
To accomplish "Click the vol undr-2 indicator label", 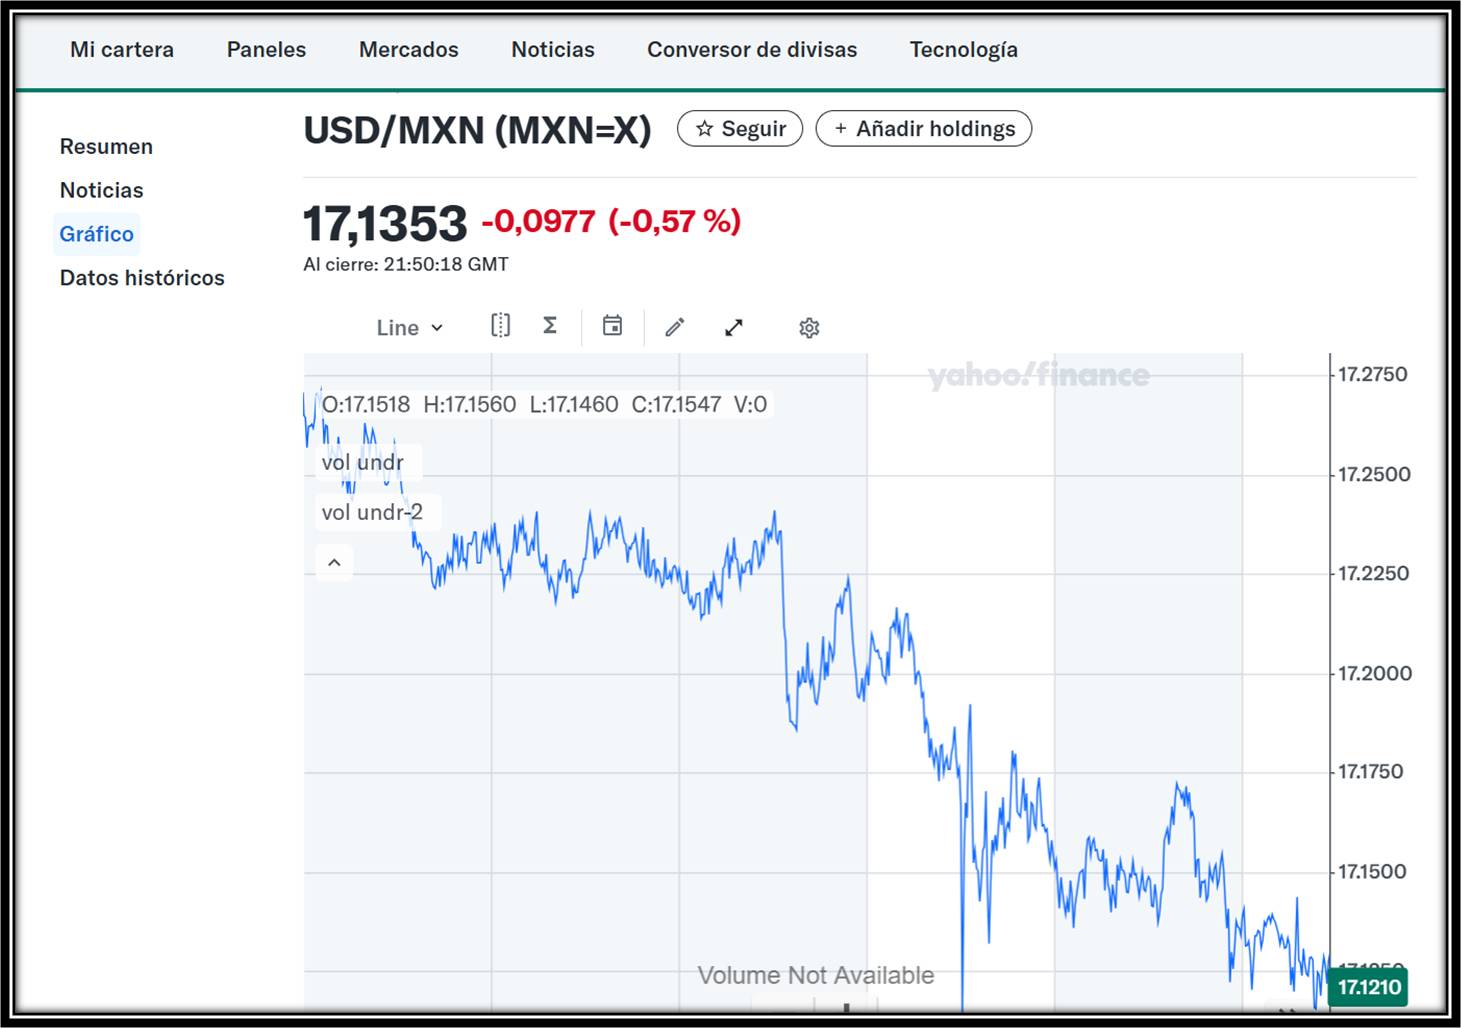I will click(372, 513).
